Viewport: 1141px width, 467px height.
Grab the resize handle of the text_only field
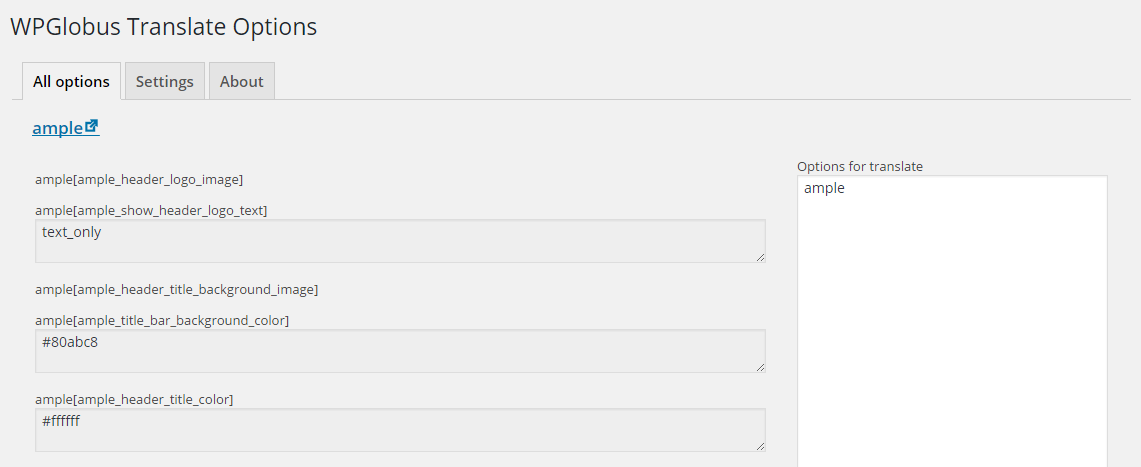coord(760,257)
